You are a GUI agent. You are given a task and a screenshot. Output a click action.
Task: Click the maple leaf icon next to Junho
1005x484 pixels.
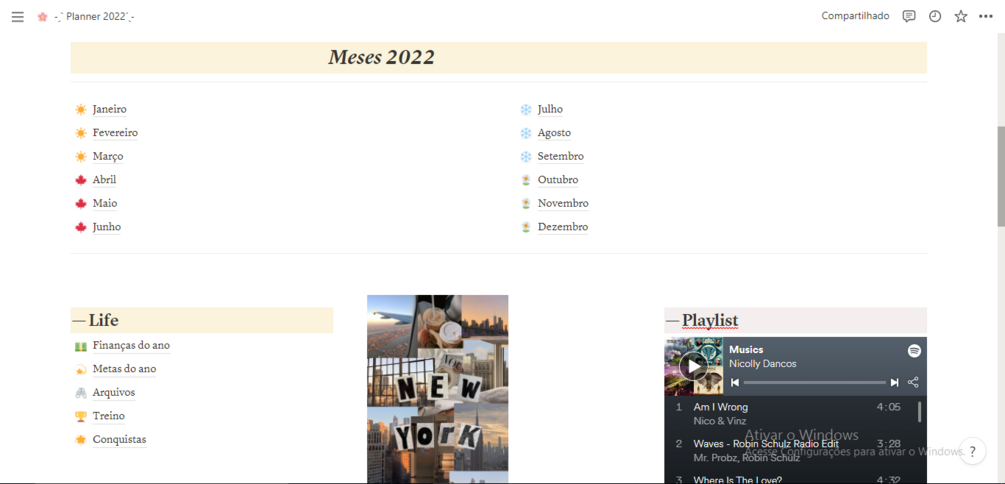coord(81,227)
